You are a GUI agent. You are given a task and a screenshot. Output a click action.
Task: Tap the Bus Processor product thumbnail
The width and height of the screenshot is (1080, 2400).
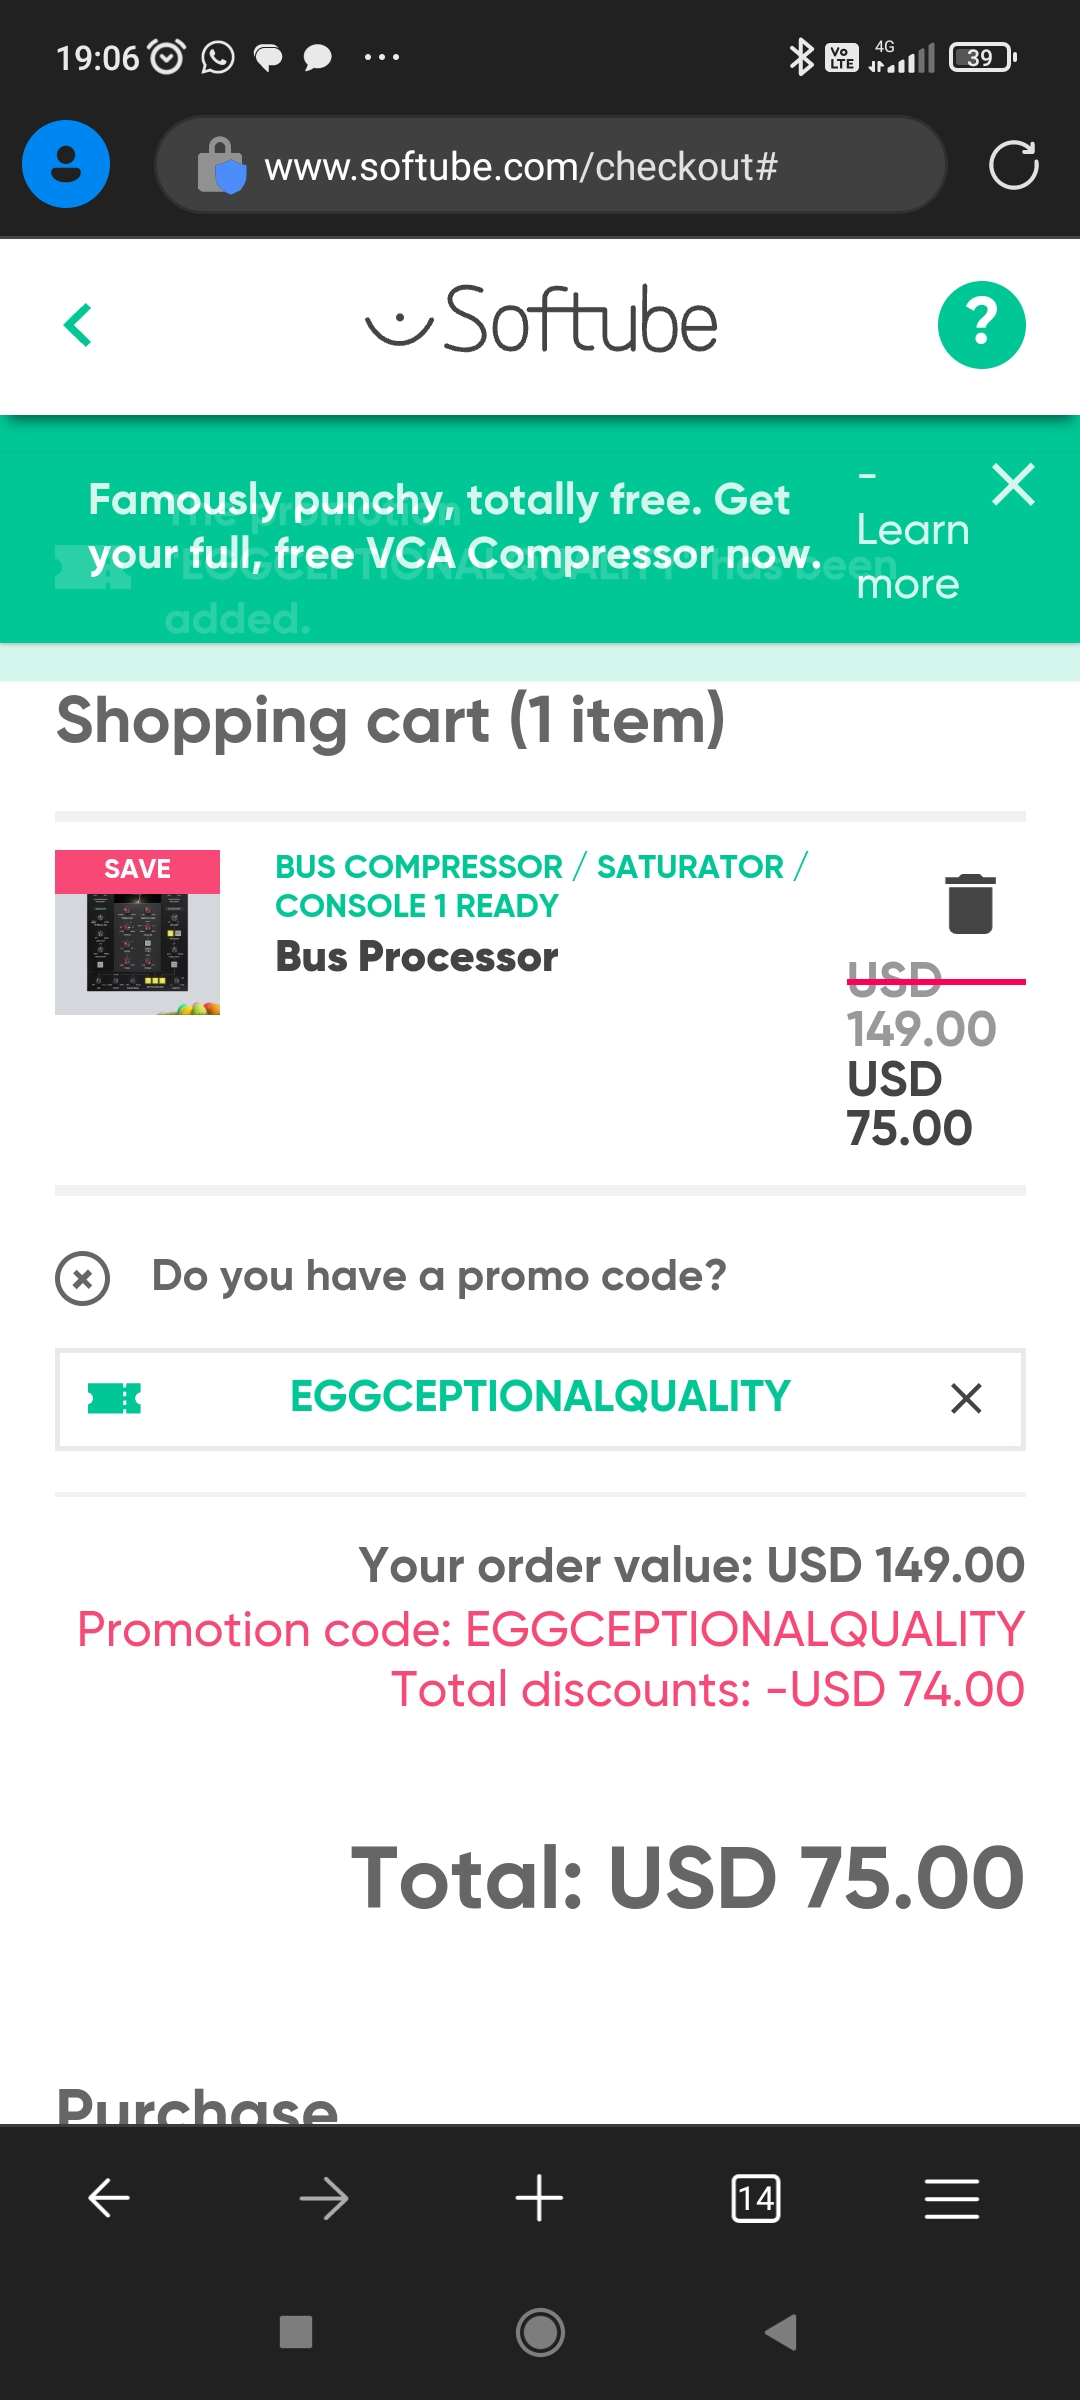click(x=138, y=932)
